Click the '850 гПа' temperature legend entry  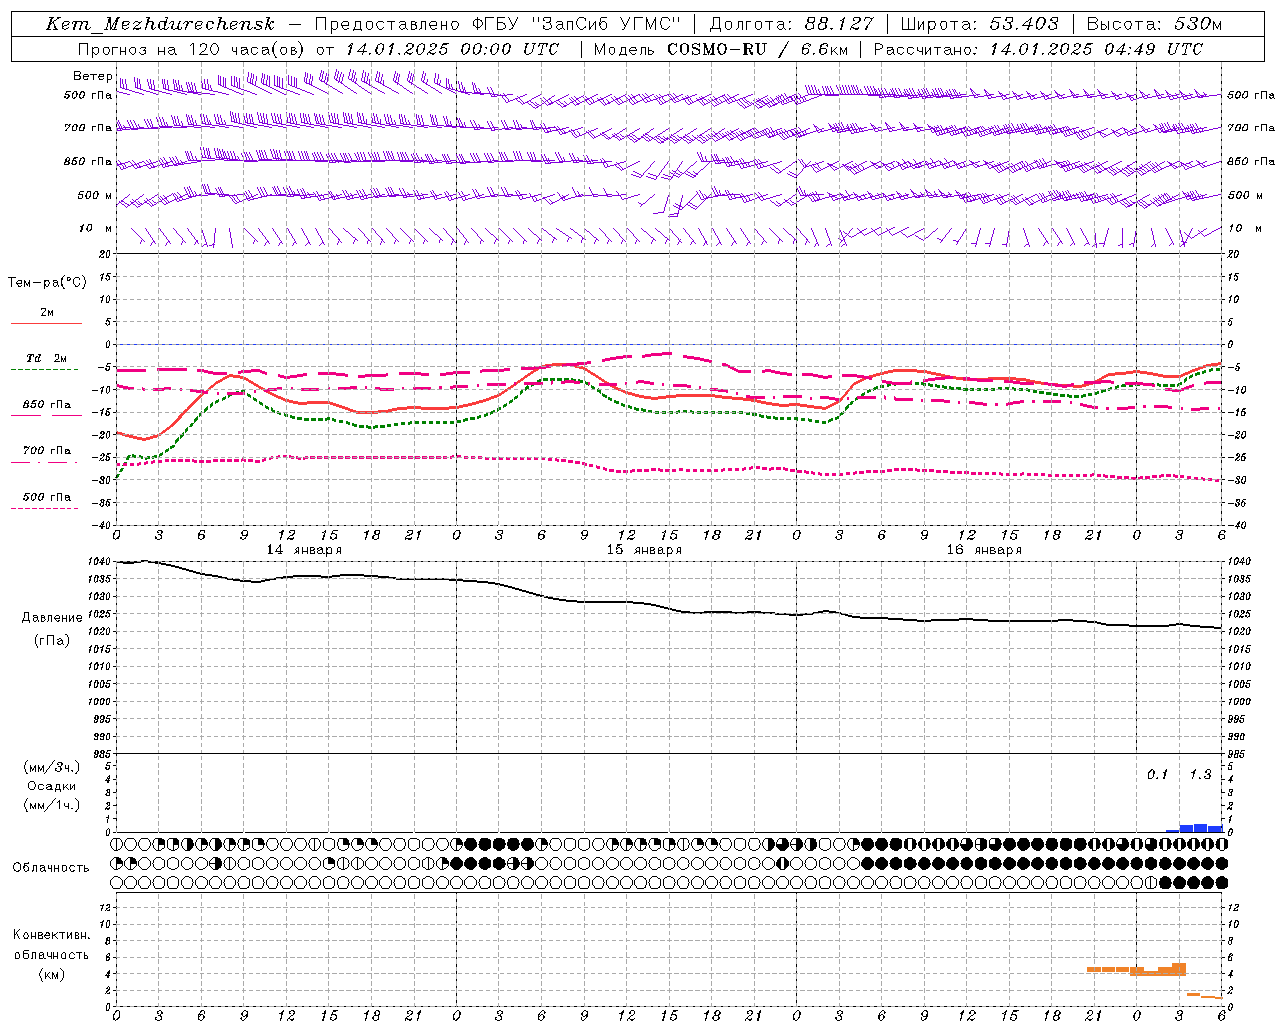(46, 405)
